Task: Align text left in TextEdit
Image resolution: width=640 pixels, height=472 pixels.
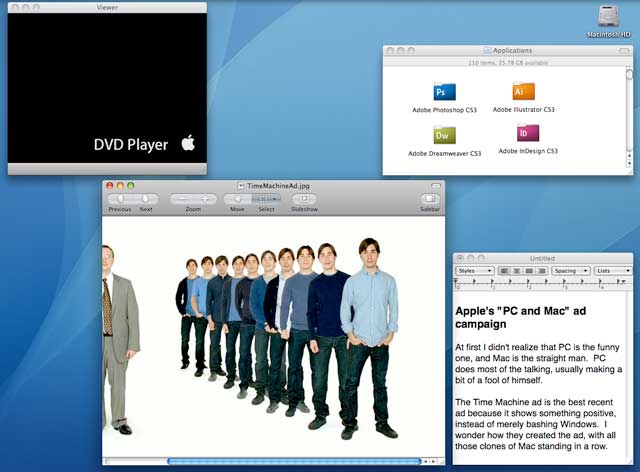Action: 504,271
